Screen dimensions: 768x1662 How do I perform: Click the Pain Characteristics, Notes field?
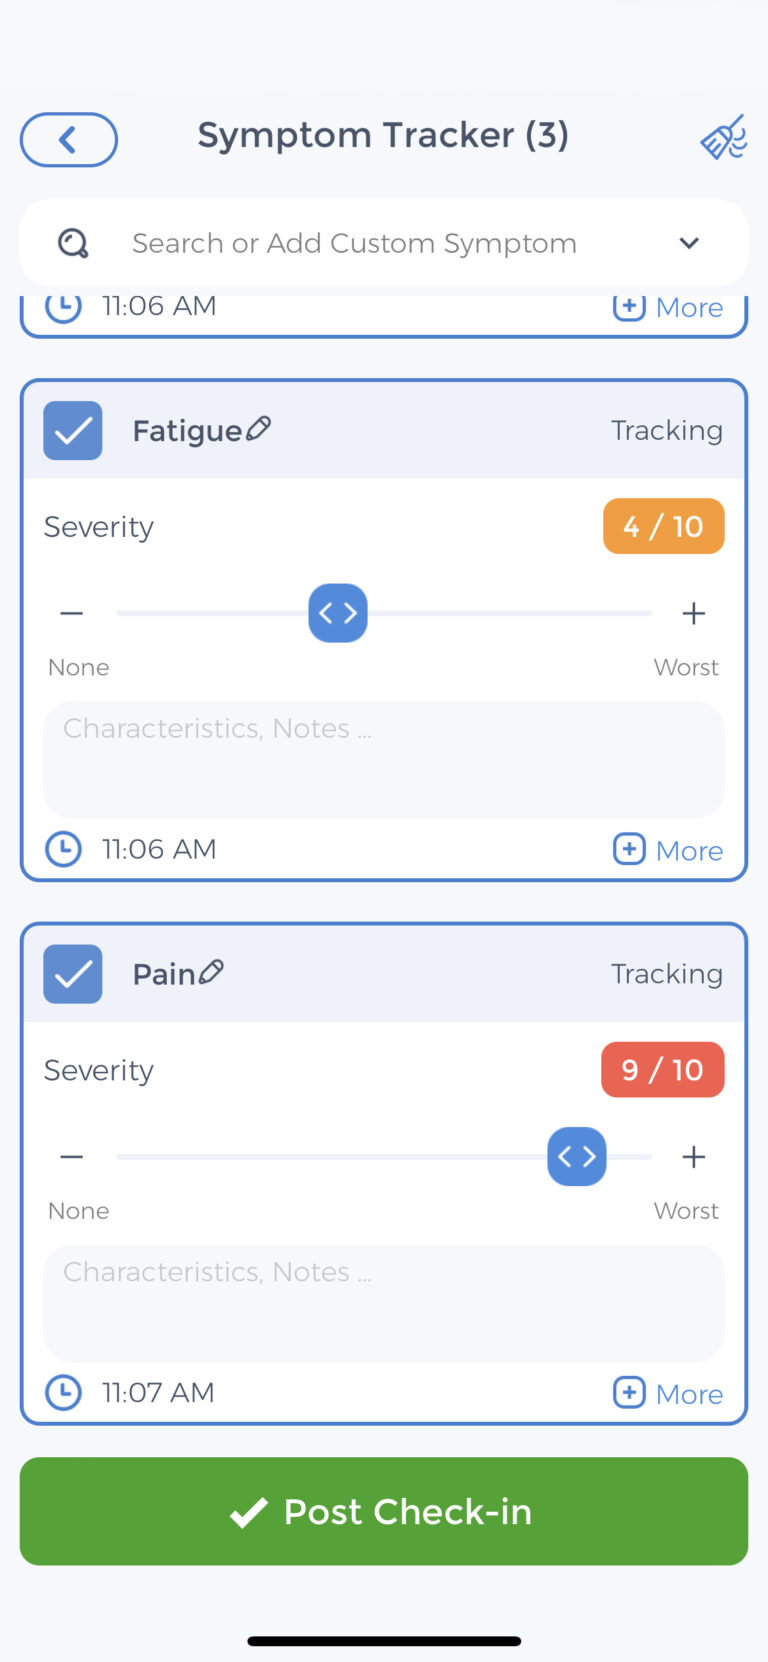(384, 1303)
